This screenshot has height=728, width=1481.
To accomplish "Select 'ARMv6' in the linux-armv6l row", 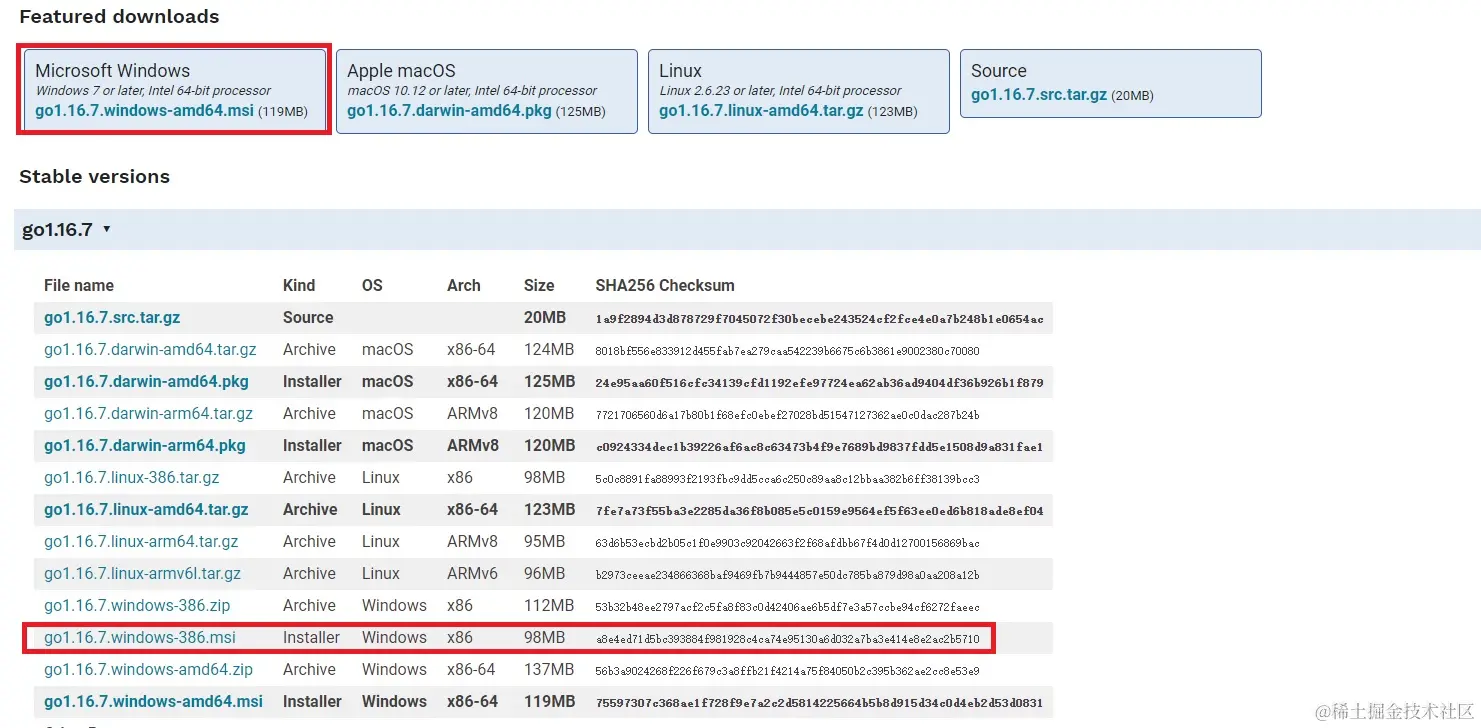I will (472, 573).
